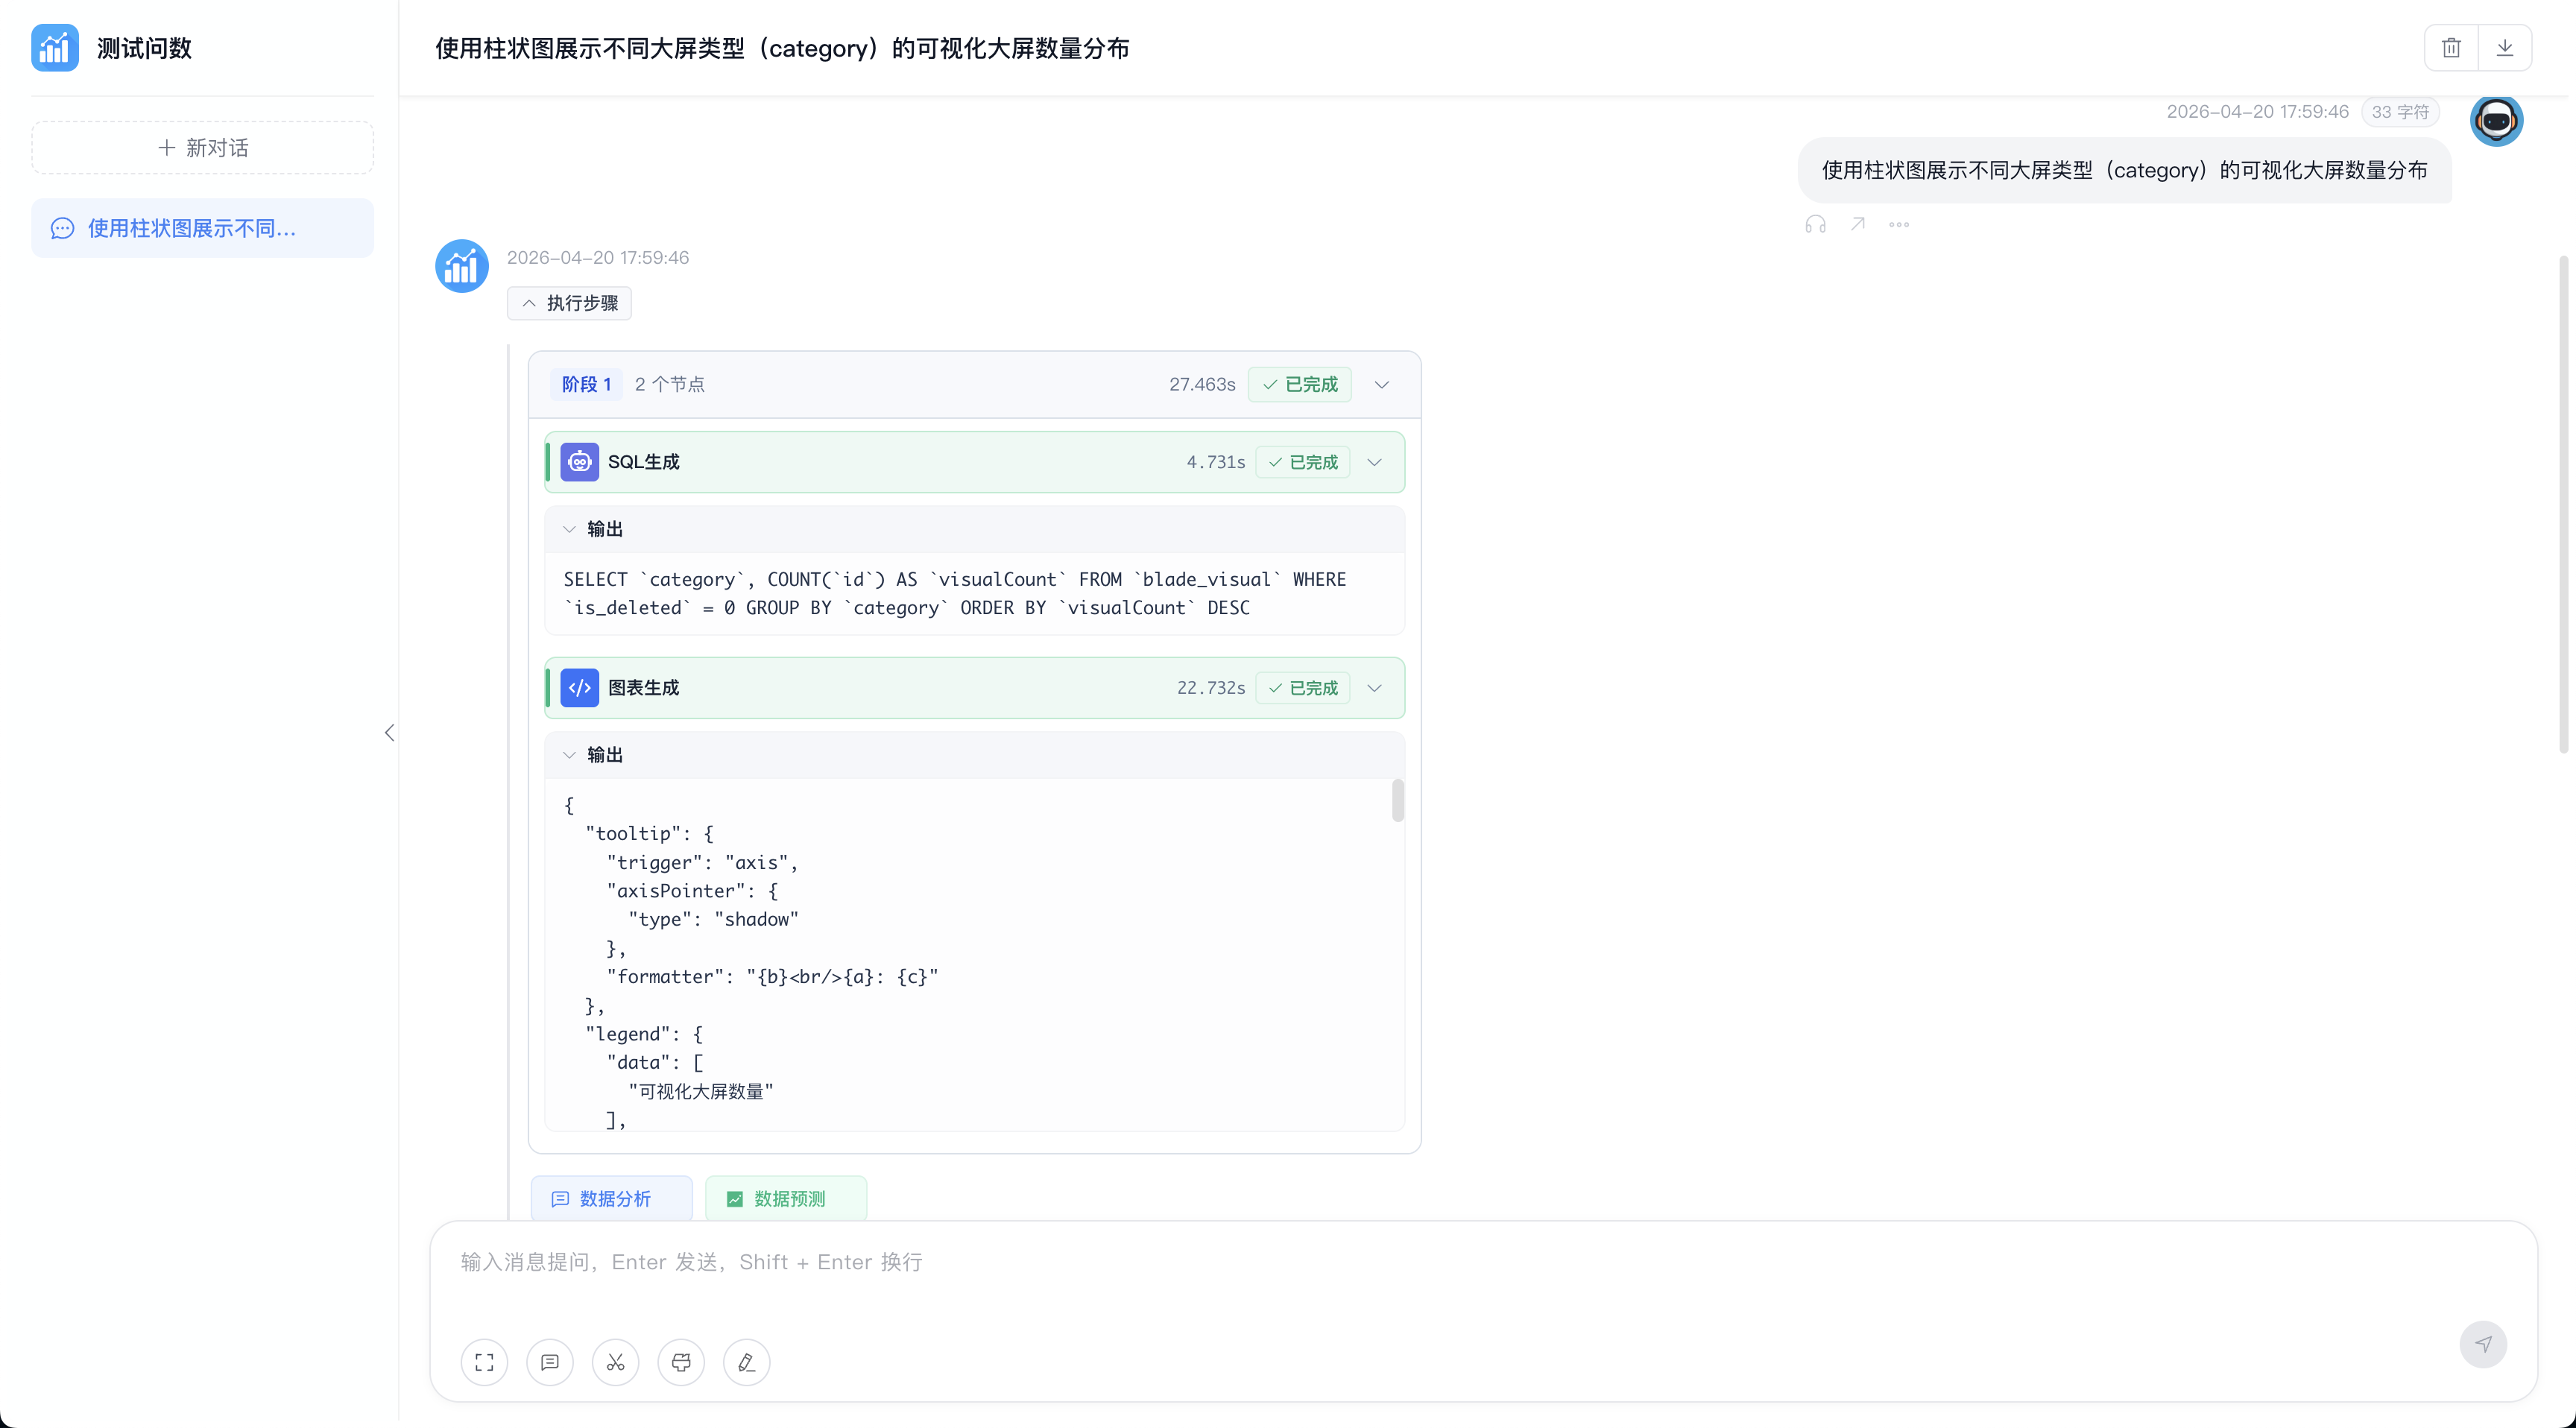The height and width of the screenshot is (1428, 2576).
Task: Collapse the 图表生成 node chevron
Action: pyautogui.click(x=1375, y=688)
